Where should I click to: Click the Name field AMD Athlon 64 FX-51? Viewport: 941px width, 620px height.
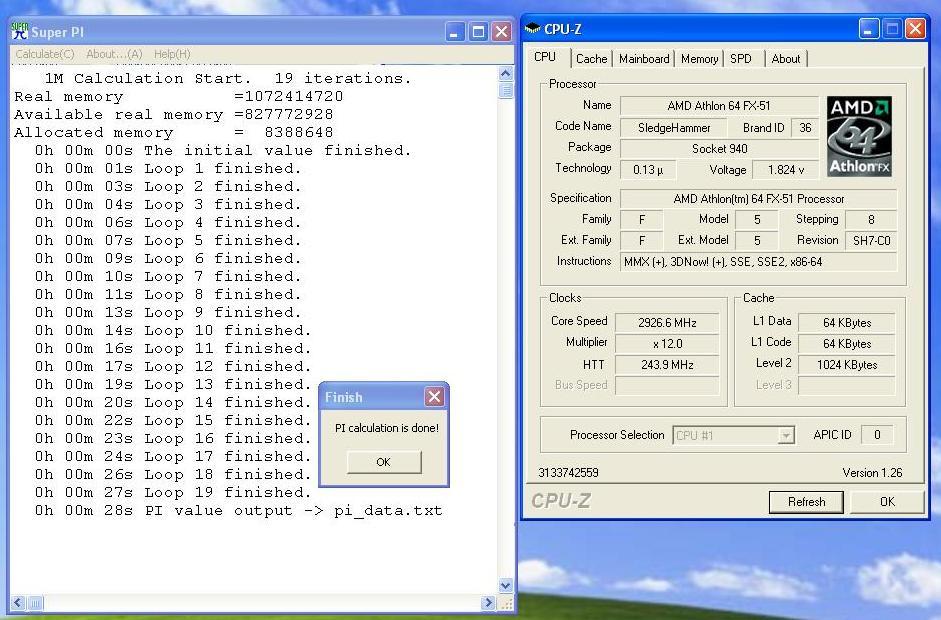pyautogui.click(x=719, y=106)
